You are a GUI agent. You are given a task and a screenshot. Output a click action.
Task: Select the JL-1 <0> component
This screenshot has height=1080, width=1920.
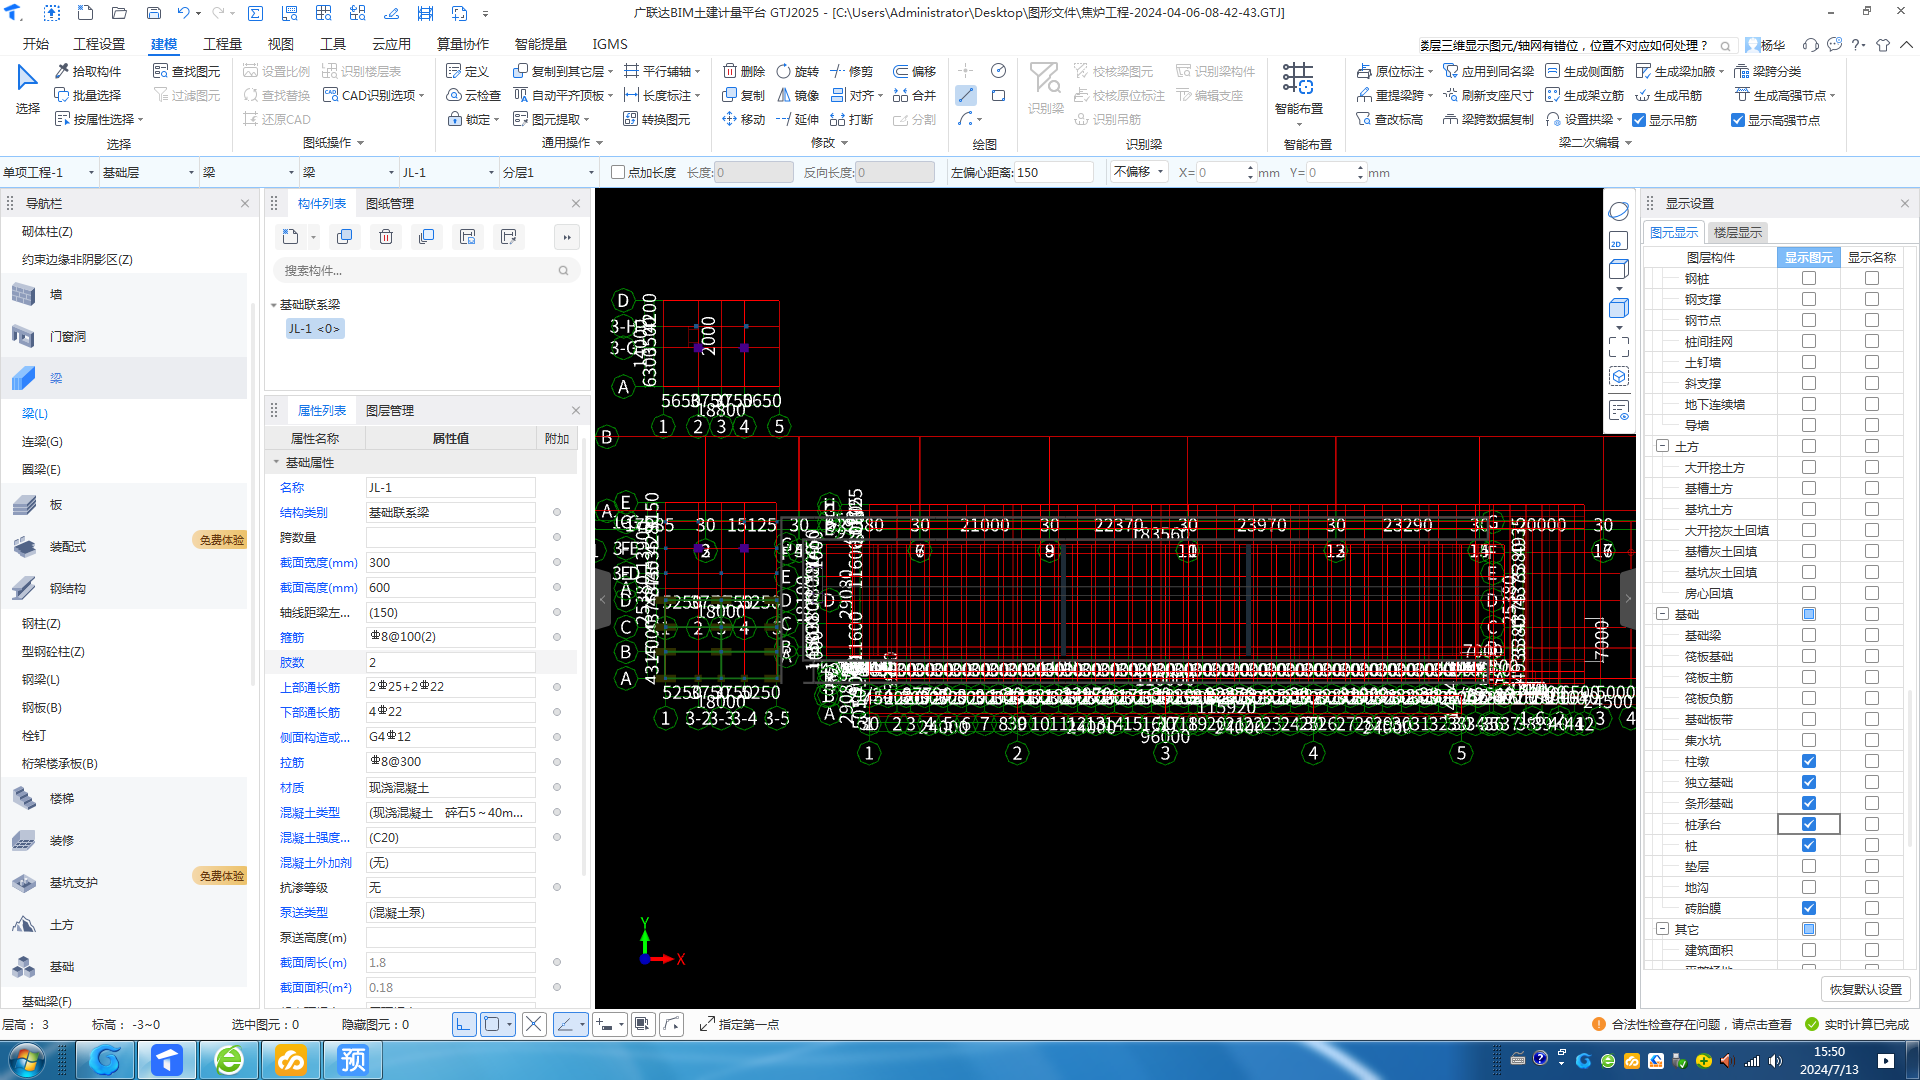tap(314, 328)
